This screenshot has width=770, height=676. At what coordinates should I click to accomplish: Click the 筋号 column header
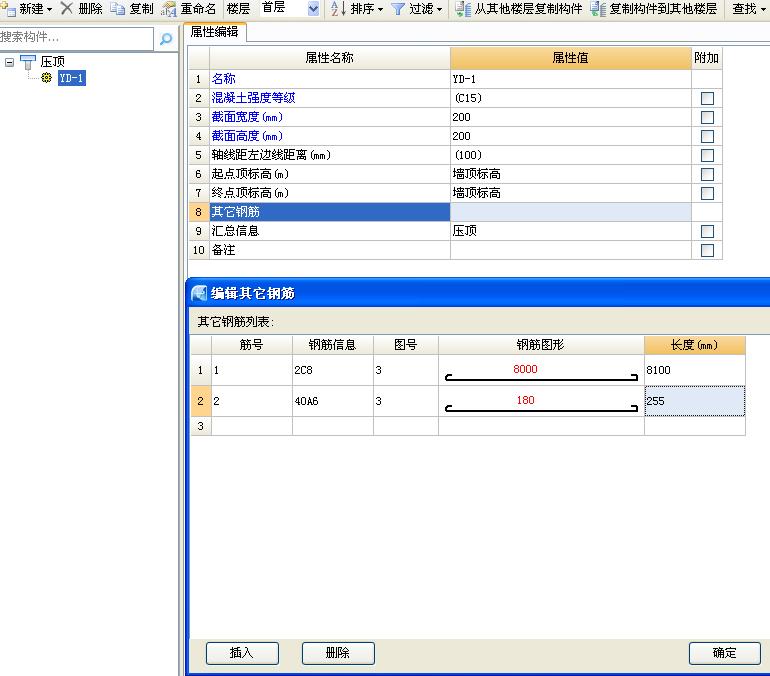tap(252, 345)
